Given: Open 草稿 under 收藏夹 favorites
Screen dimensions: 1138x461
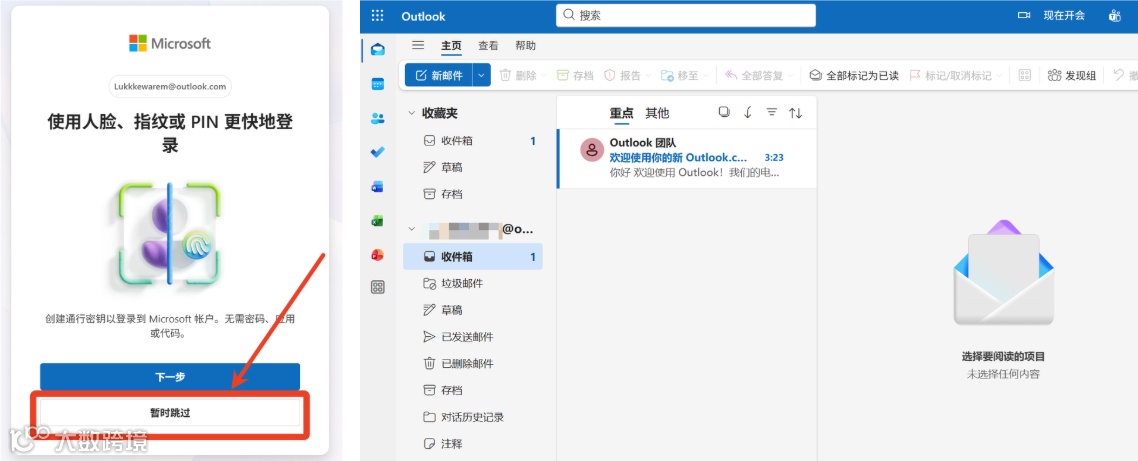Looking at the screenshot, I should pyautogui.click(x=472, y=167).
